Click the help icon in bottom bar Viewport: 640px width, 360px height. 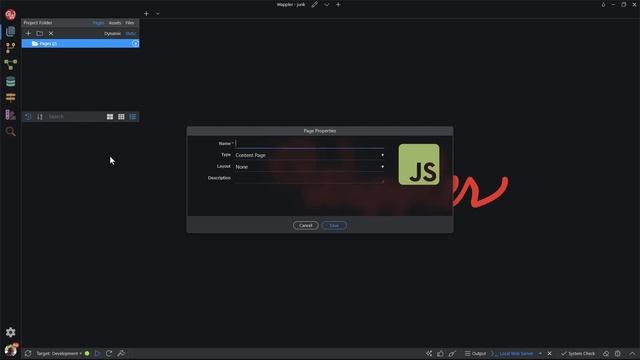618,353
